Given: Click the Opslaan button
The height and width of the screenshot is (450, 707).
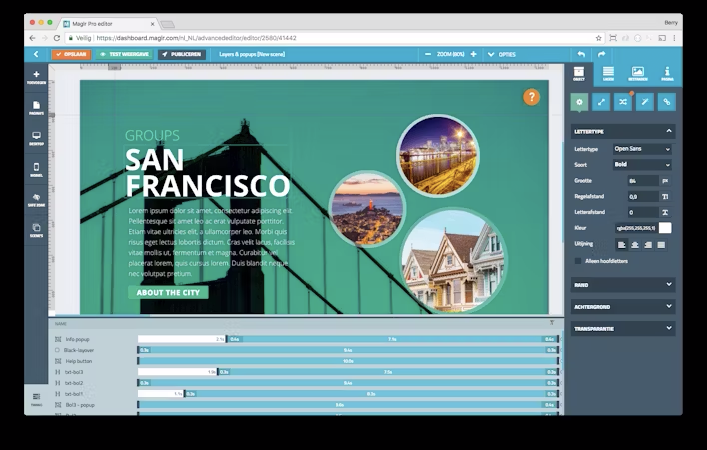Looking at the screenshot, I should [71, 54].
